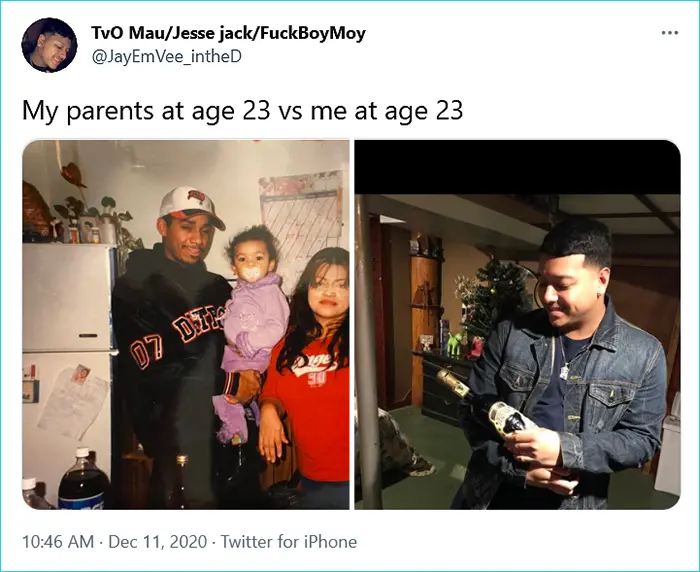Image resolution: width=700 pixels, height=572 pixels.
Task: Click the 10:46 AM timestamp
Action: [x=58, y=542]
